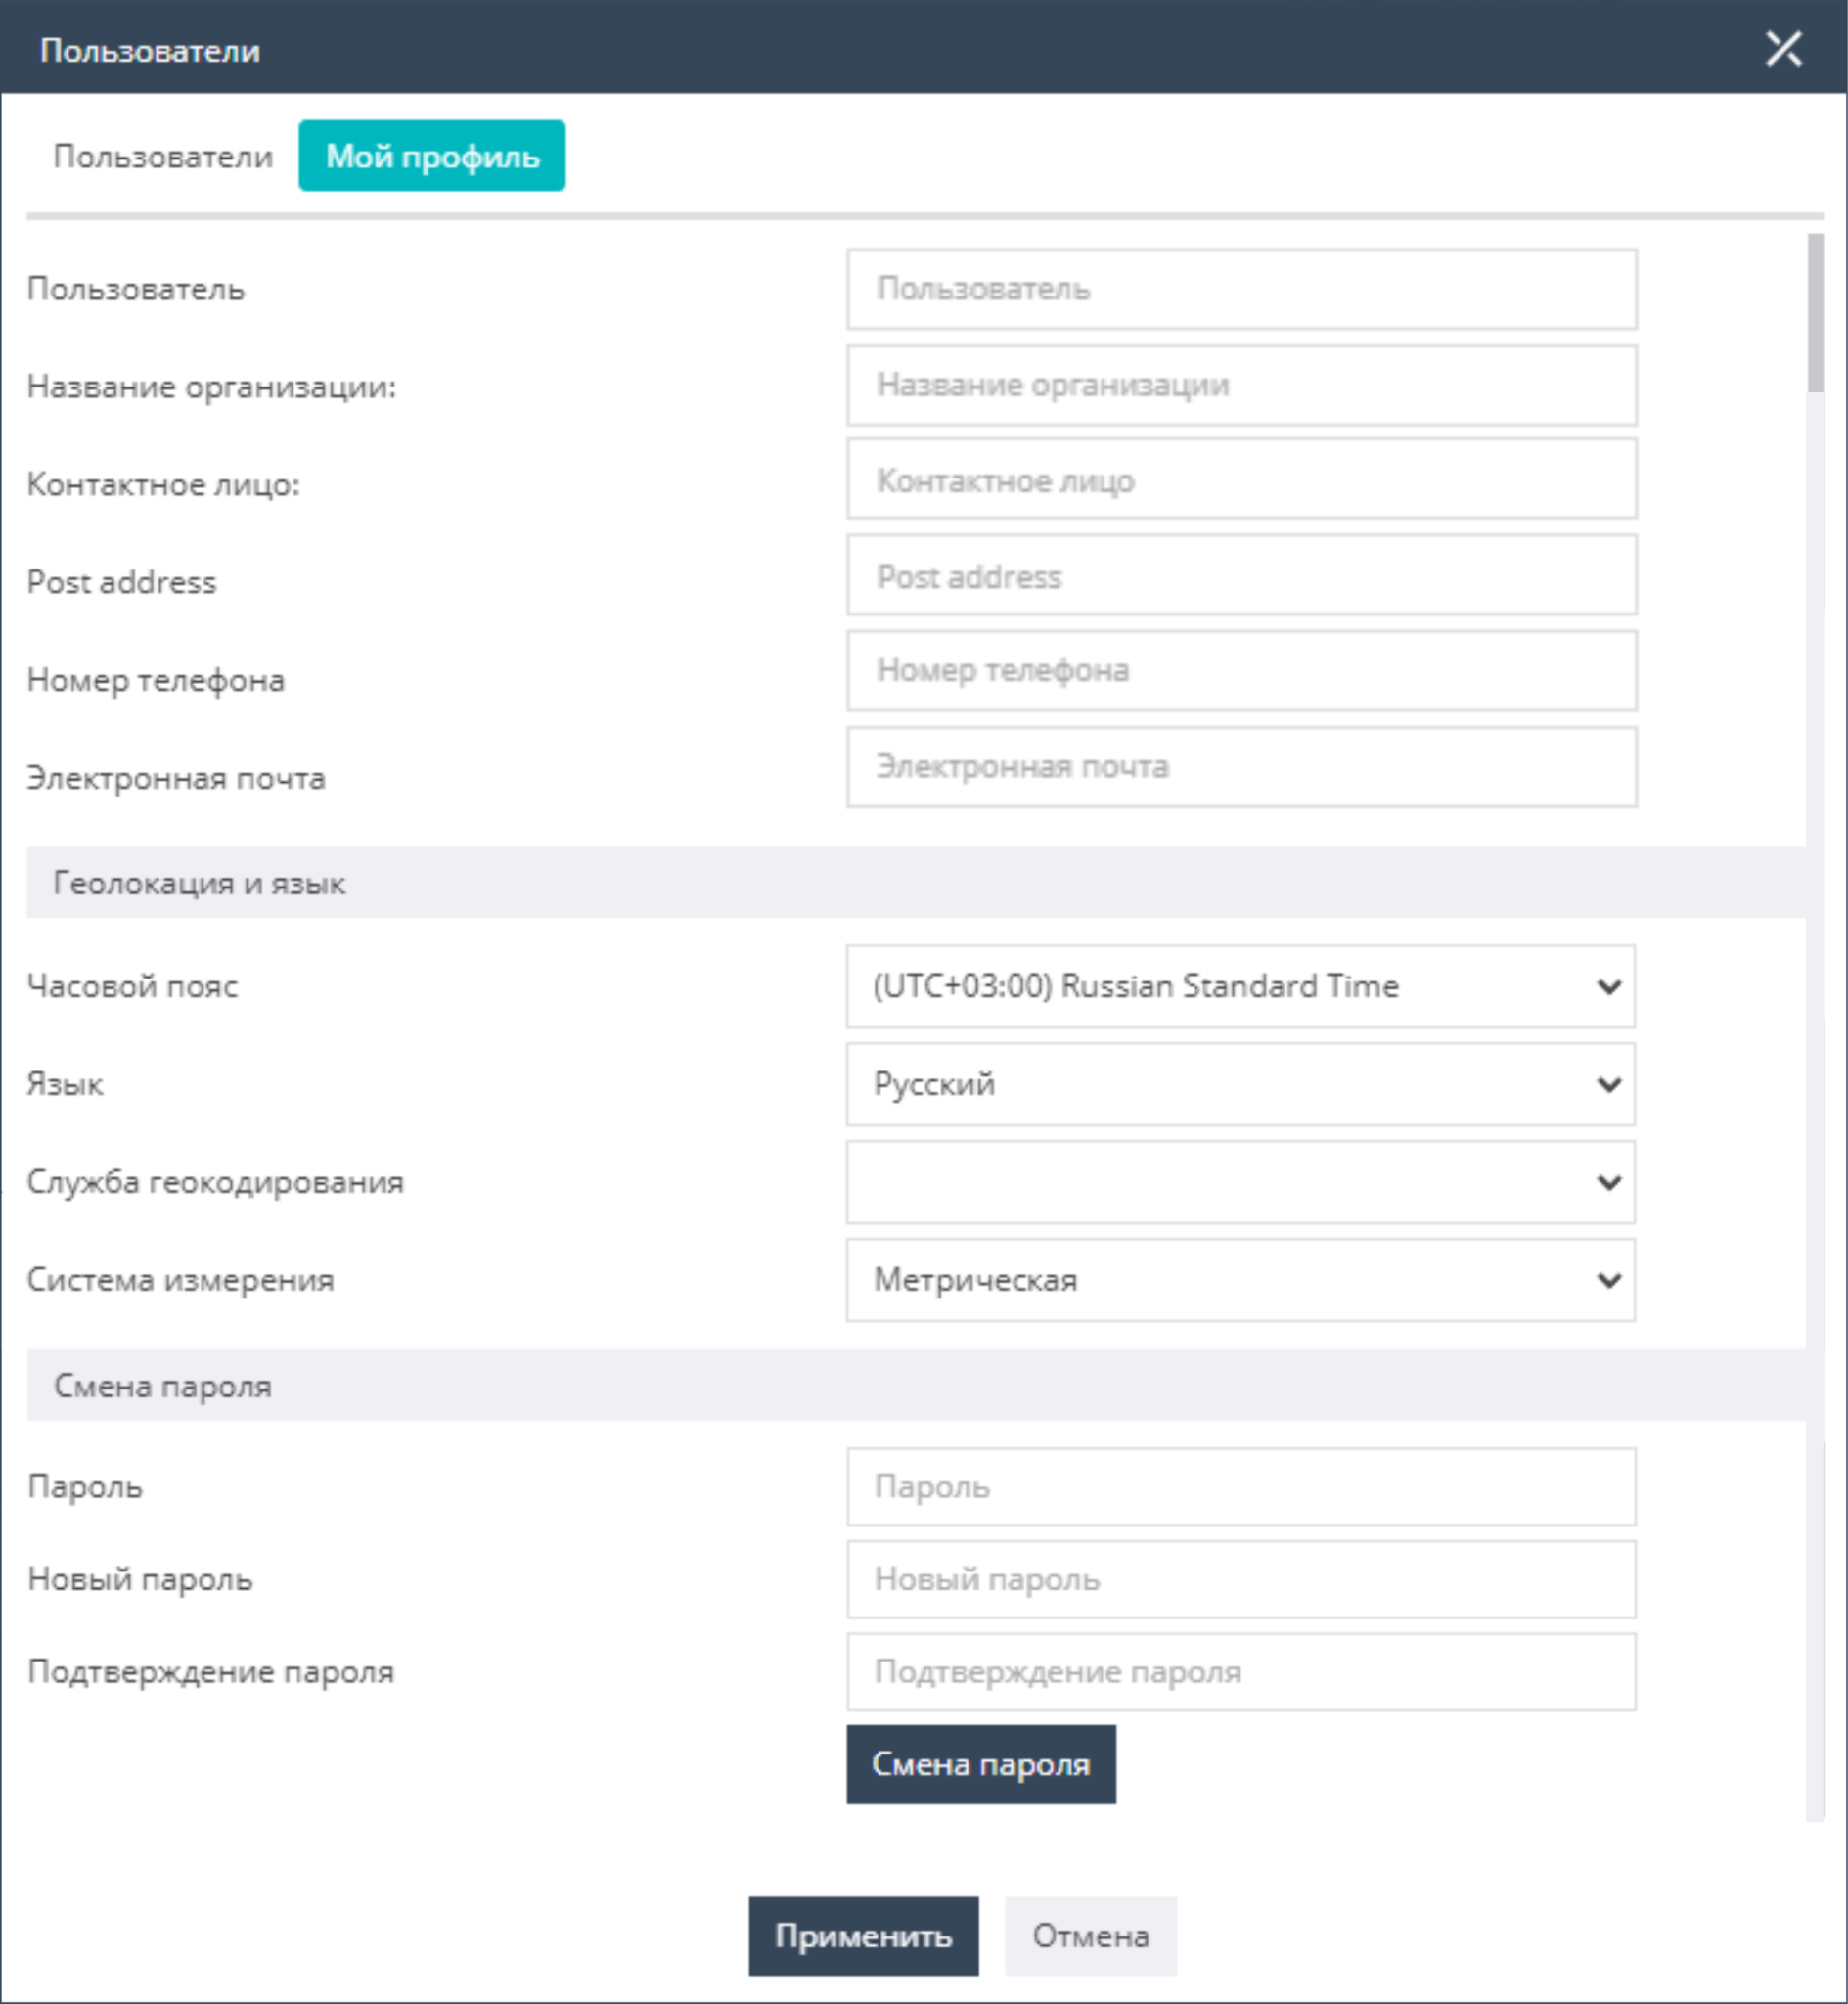Click the current Пароль input field
This screenshot has width=1848, height=2004.
tap(1241, 1487)
